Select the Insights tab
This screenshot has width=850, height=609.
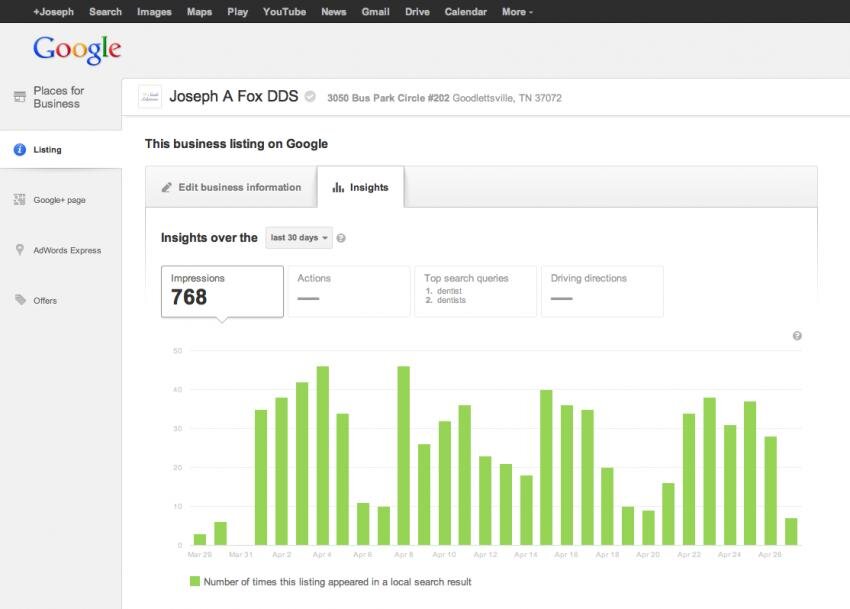360,187
